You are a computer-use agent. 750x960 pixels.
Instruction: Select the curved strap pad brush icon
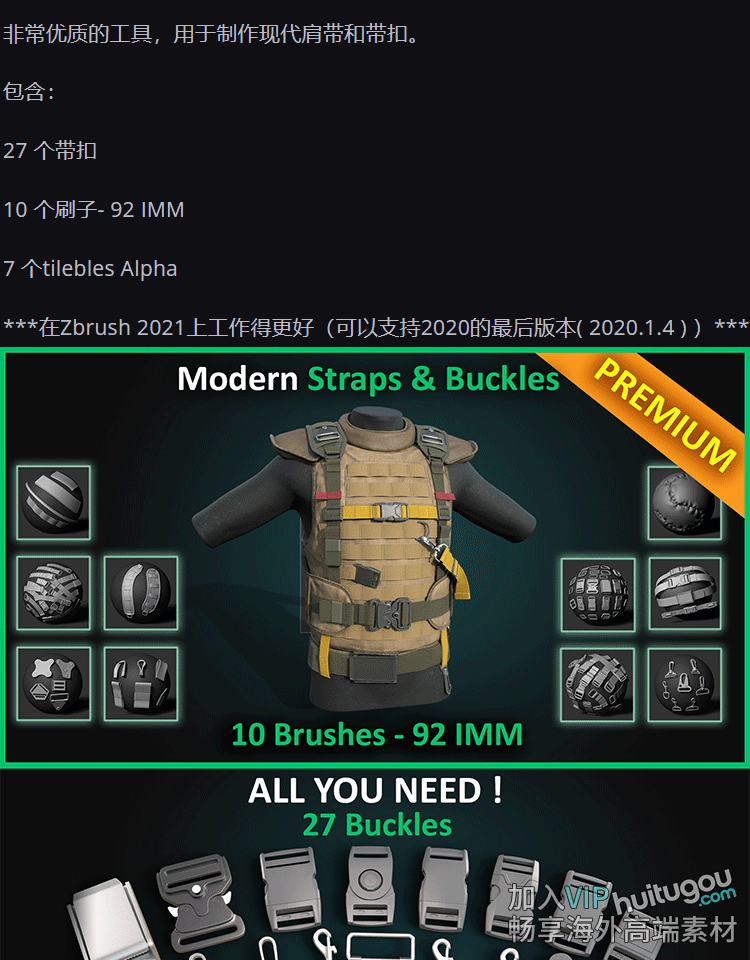tap(141, 593)
